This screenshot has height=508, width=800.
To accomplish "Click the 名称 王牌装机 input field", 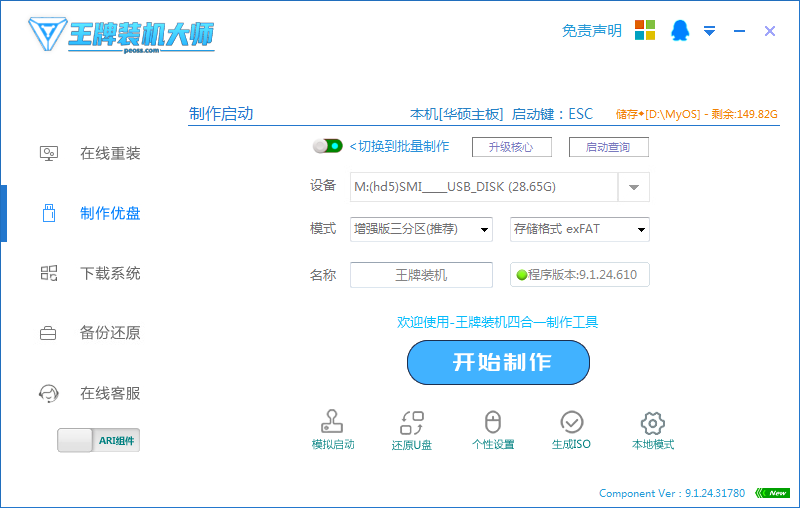I will (421, 275).
